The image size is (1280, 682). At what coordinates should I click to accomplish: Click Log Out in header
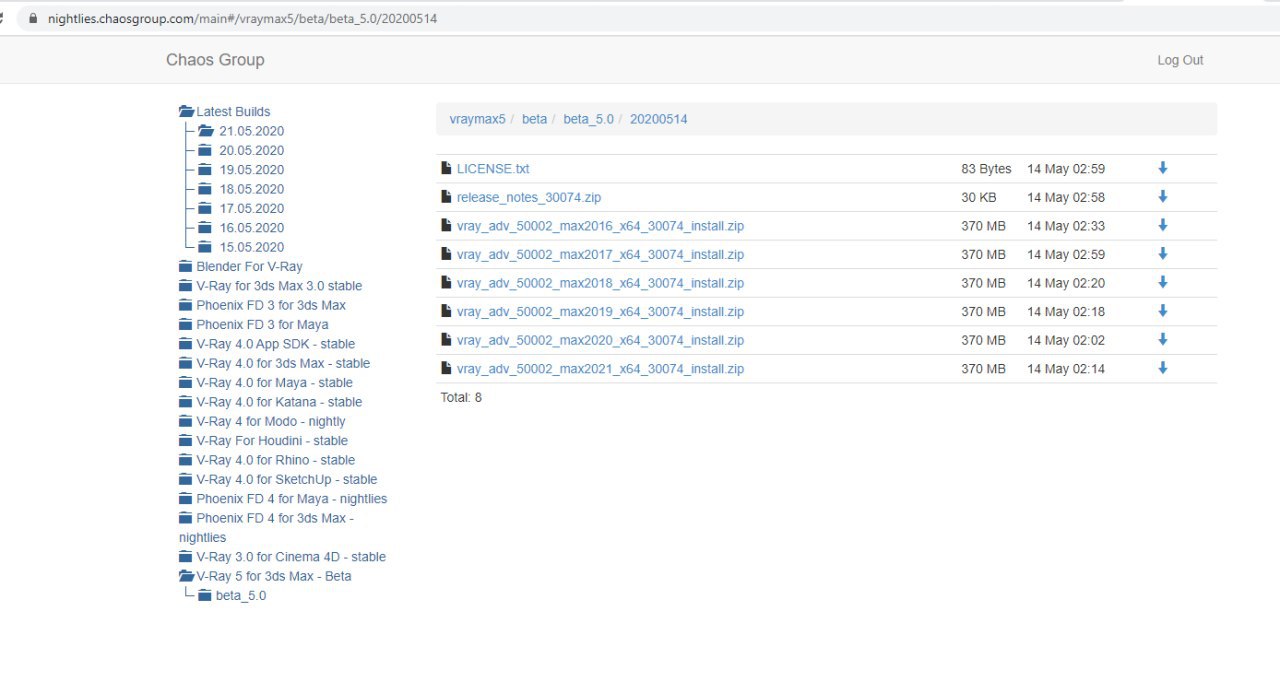(x=1180, y=60)
